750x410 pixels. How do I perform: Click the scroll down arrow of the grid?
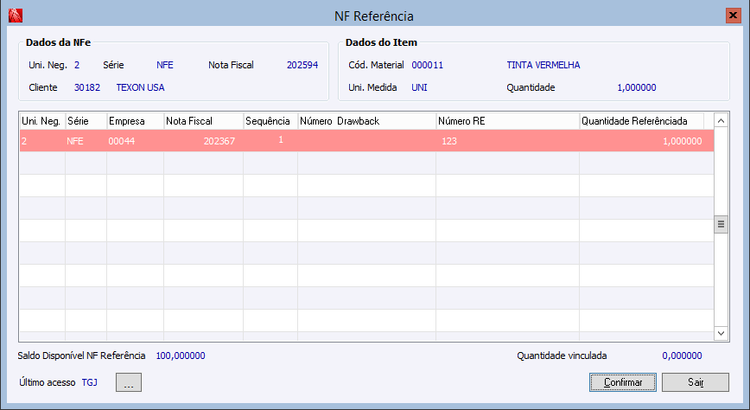(x=721, y=333)
